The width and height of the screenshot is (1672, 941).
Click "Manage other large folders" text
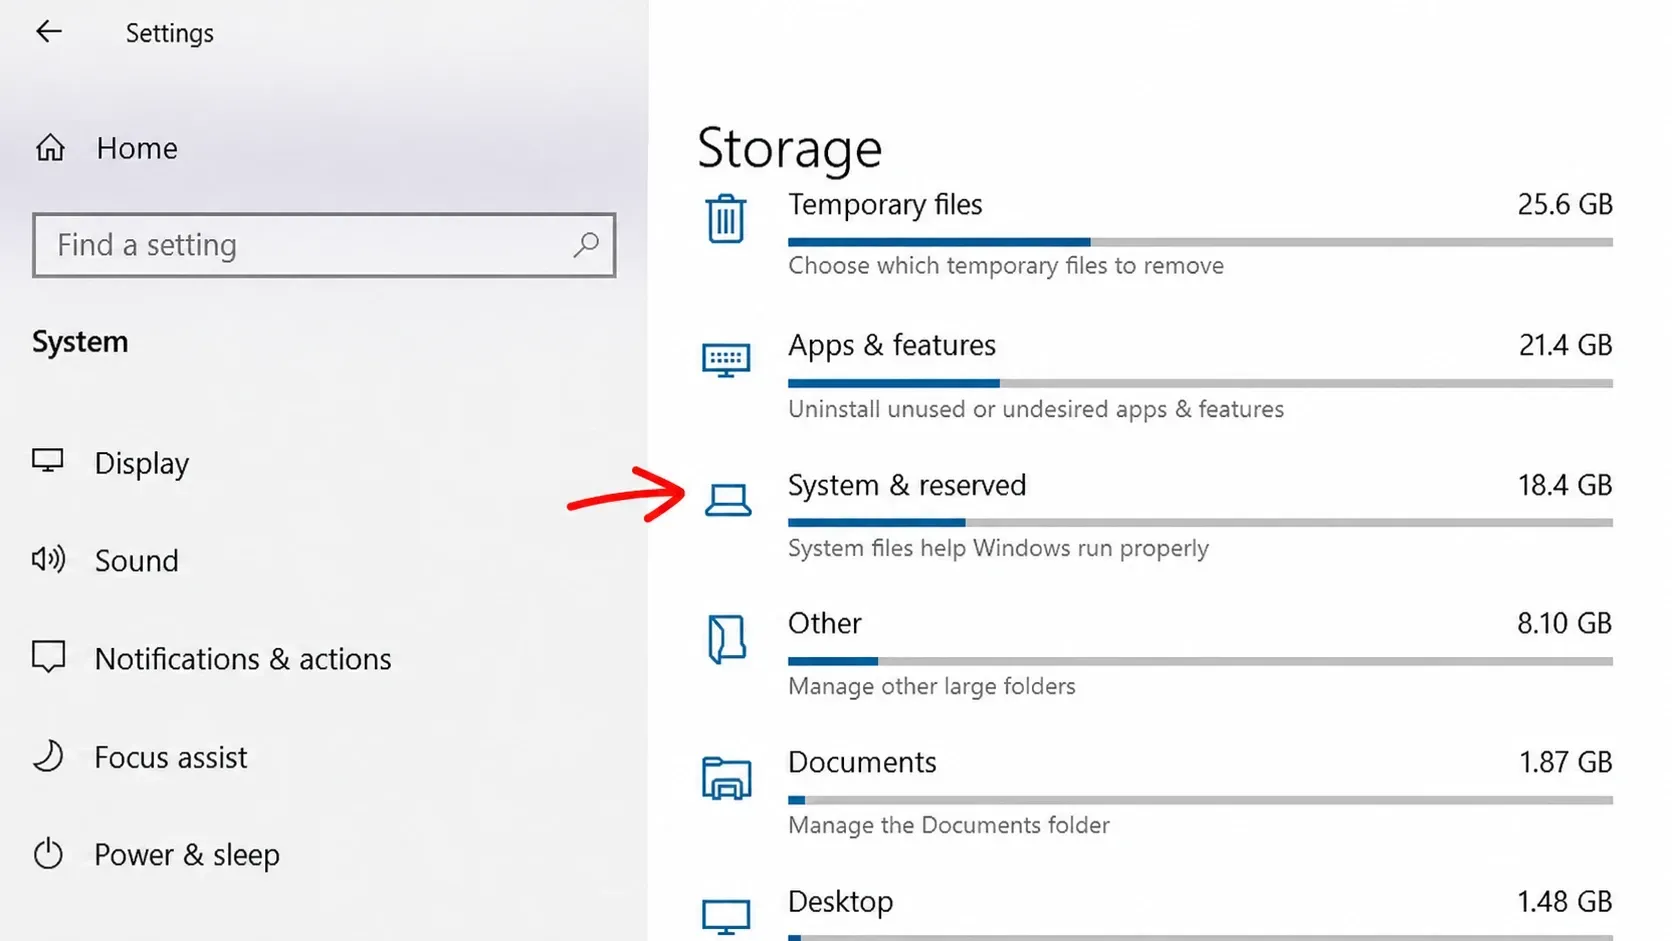point(932,687)
